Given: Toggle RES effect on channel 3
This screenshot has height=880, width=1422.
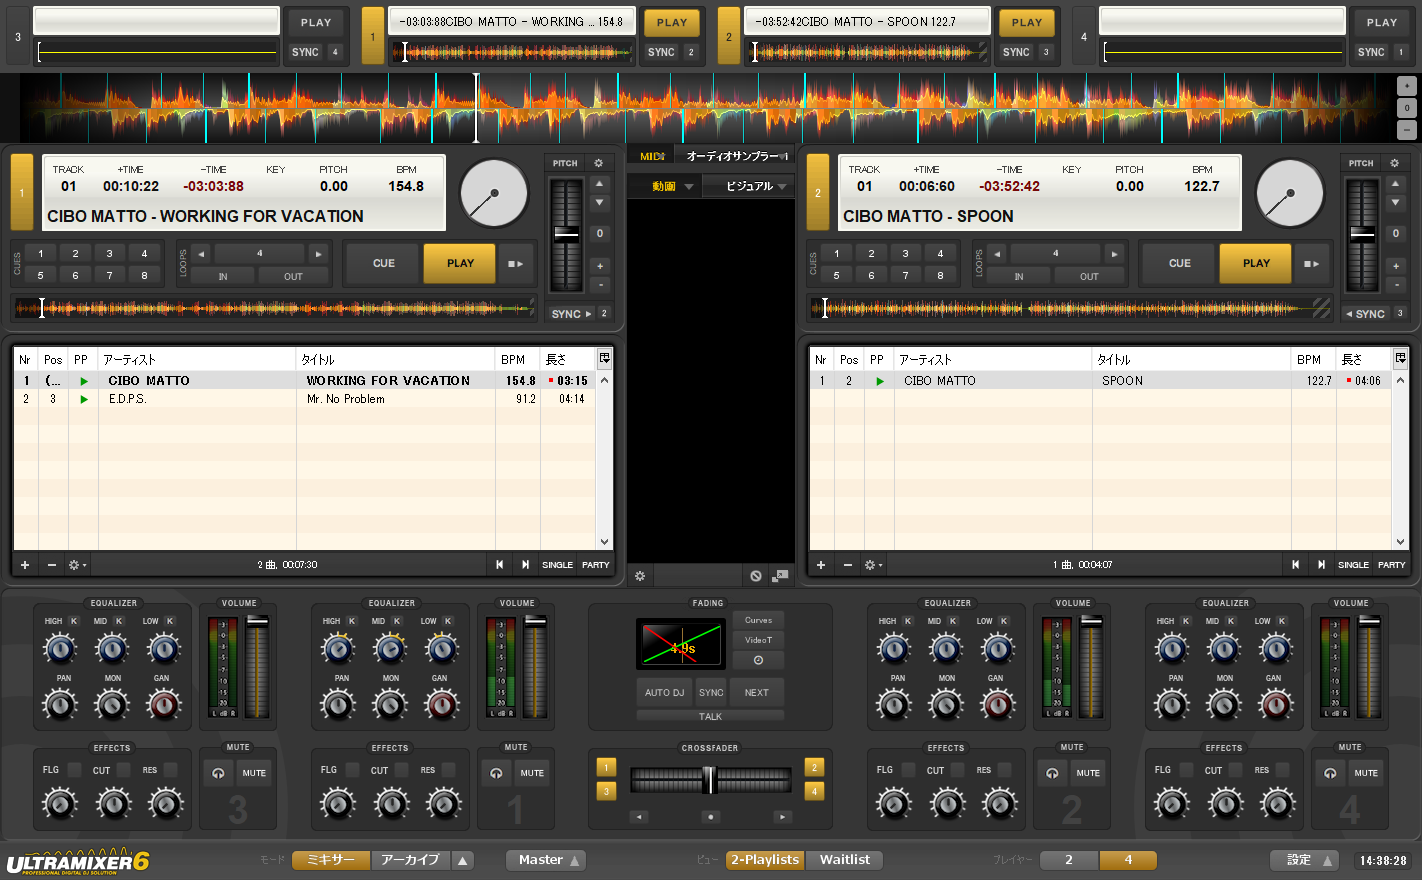Looking at the screenshot, I should tap(171, 770).
